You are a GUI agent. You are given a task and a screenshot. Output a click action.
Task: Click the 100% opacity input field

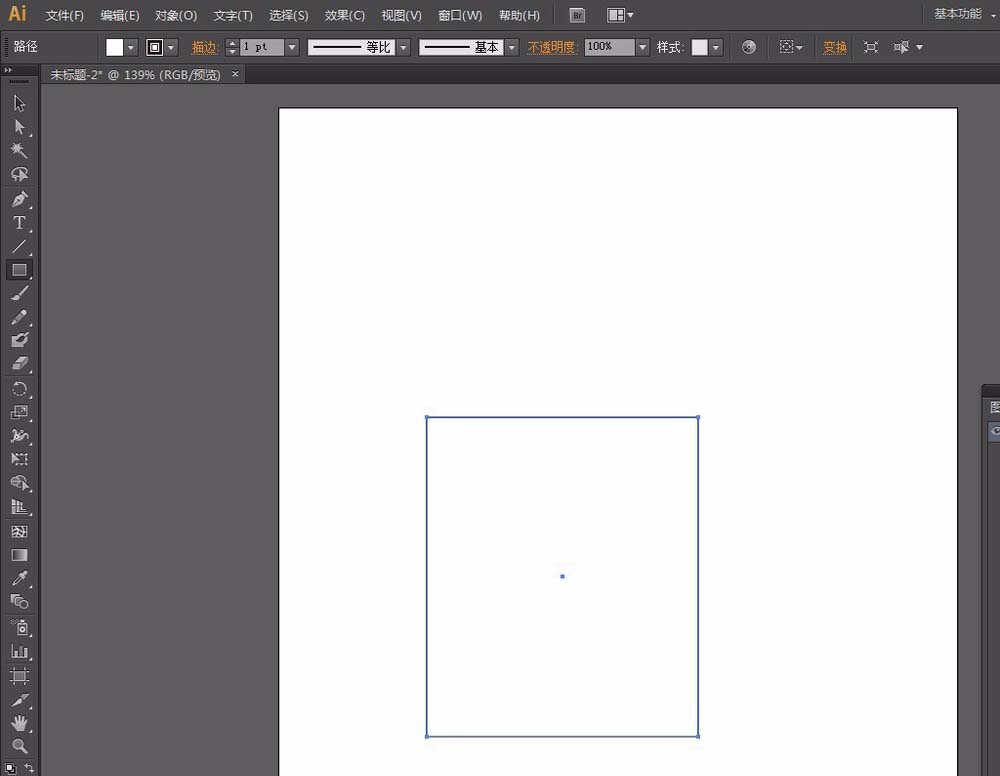(610, 47)
